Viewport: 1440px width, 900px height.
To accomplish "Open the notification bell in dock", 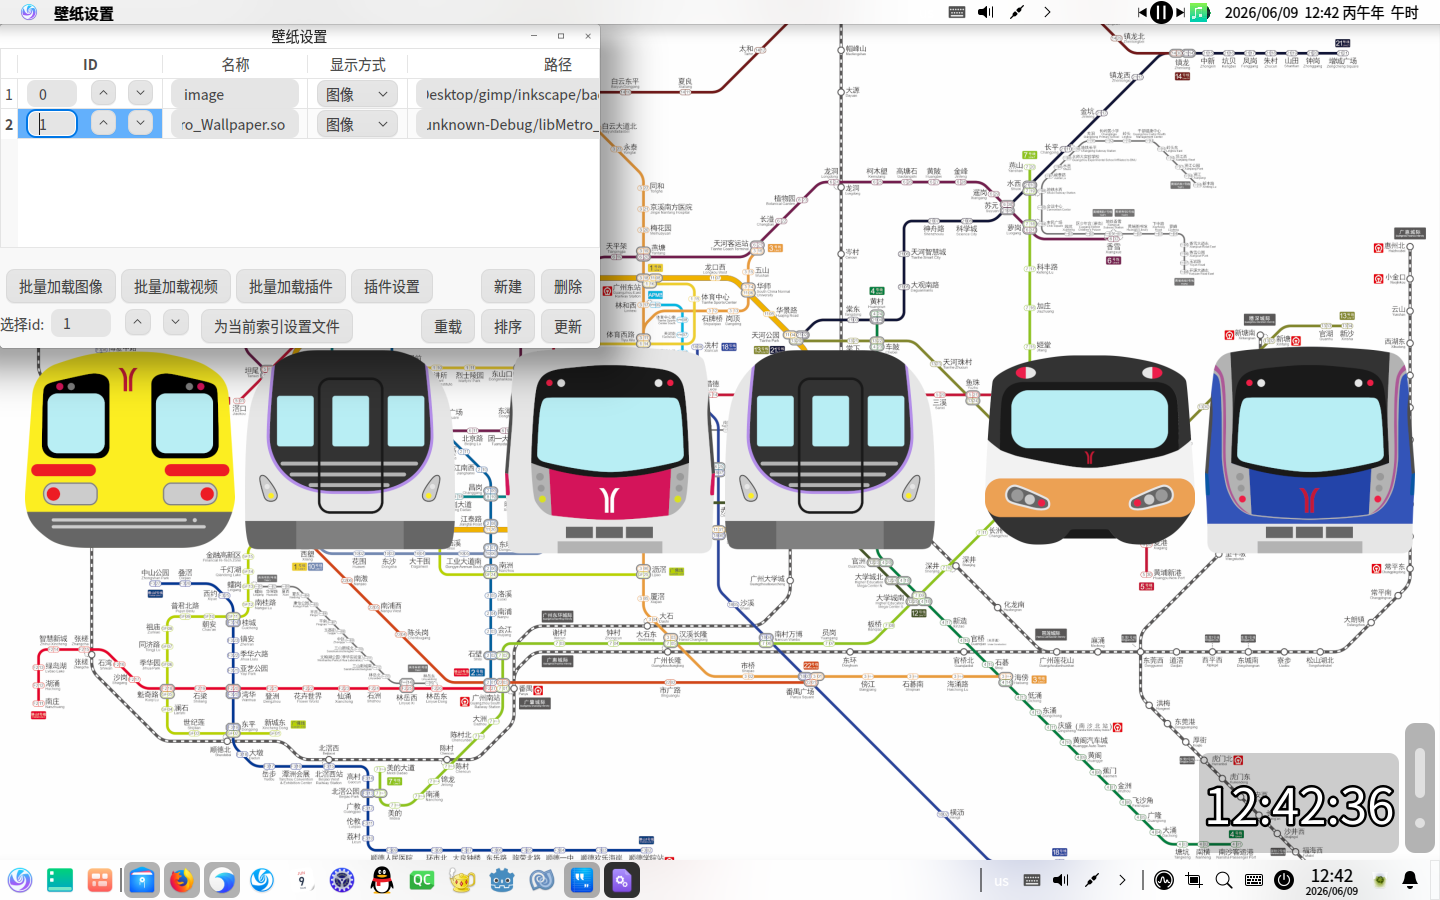I will [x=1410, y=880].
